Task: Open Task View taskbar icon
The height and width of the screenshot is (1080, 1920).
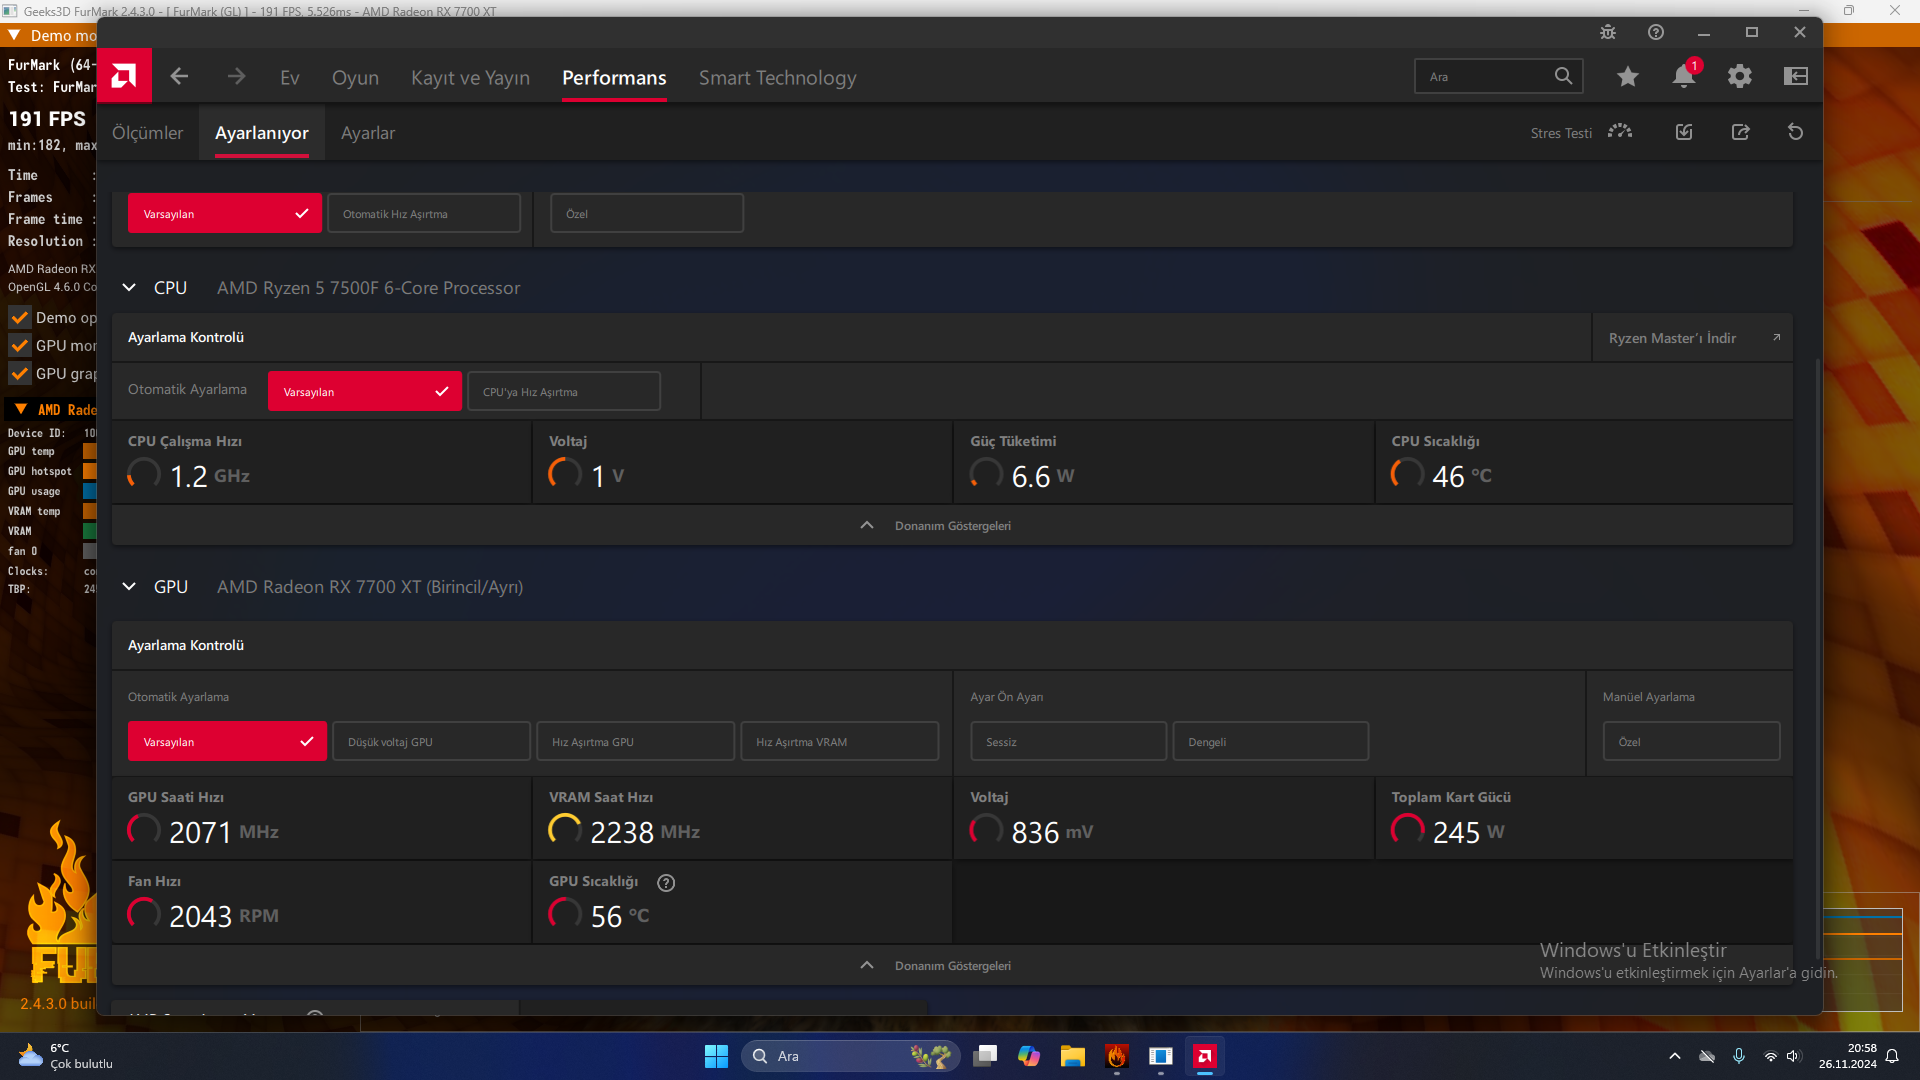Action: point(985,1056)
